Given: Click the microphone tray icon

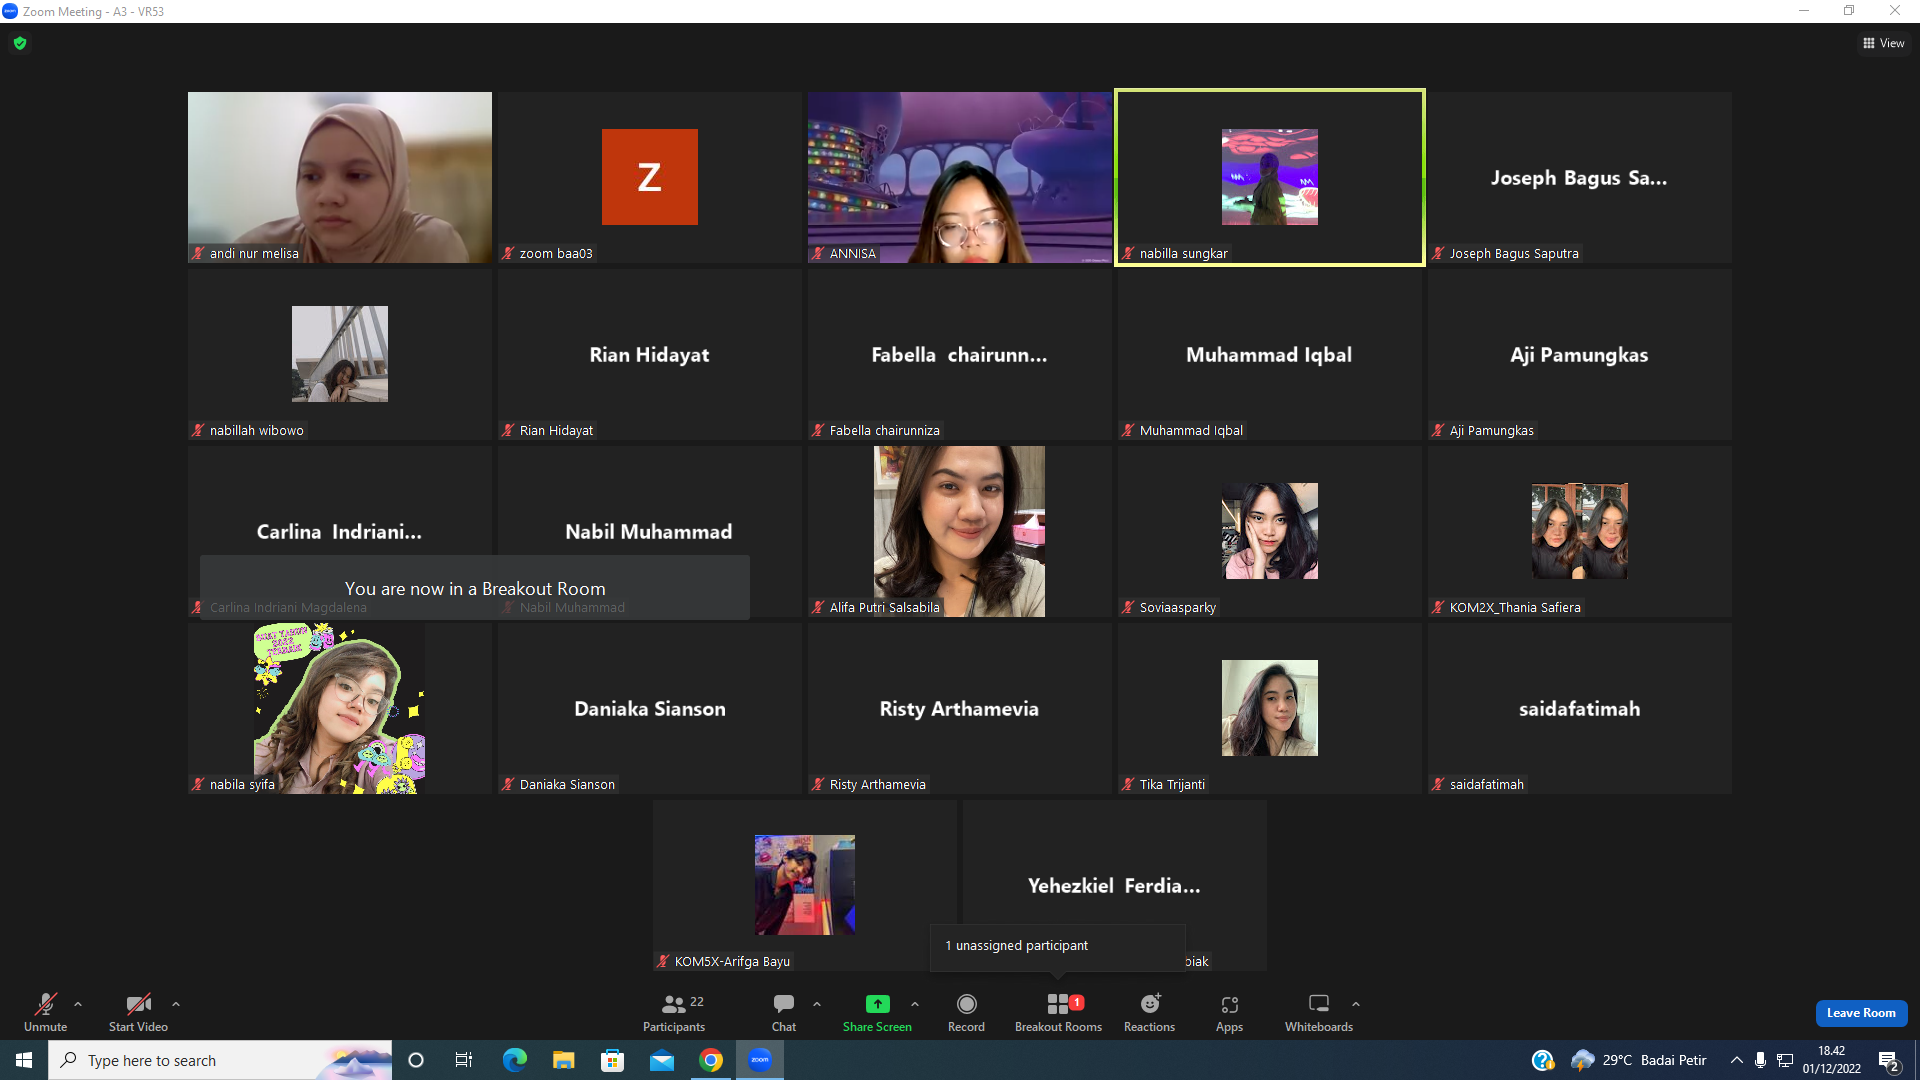Looking at the screenshot, I should coord(1760,1060).
